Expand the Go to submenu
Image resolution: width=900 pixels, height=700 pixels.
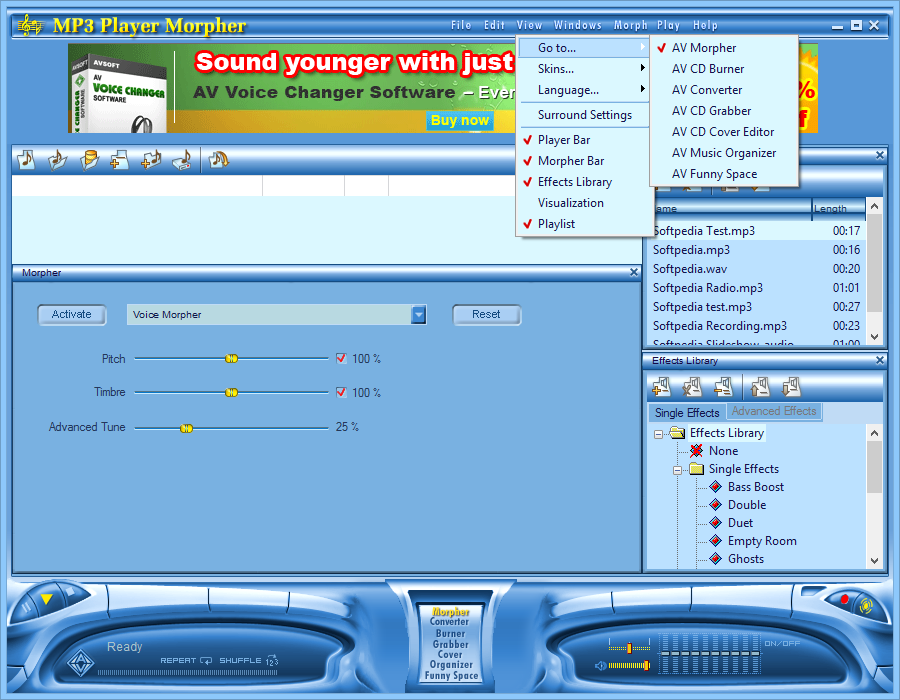coord(585,48)
